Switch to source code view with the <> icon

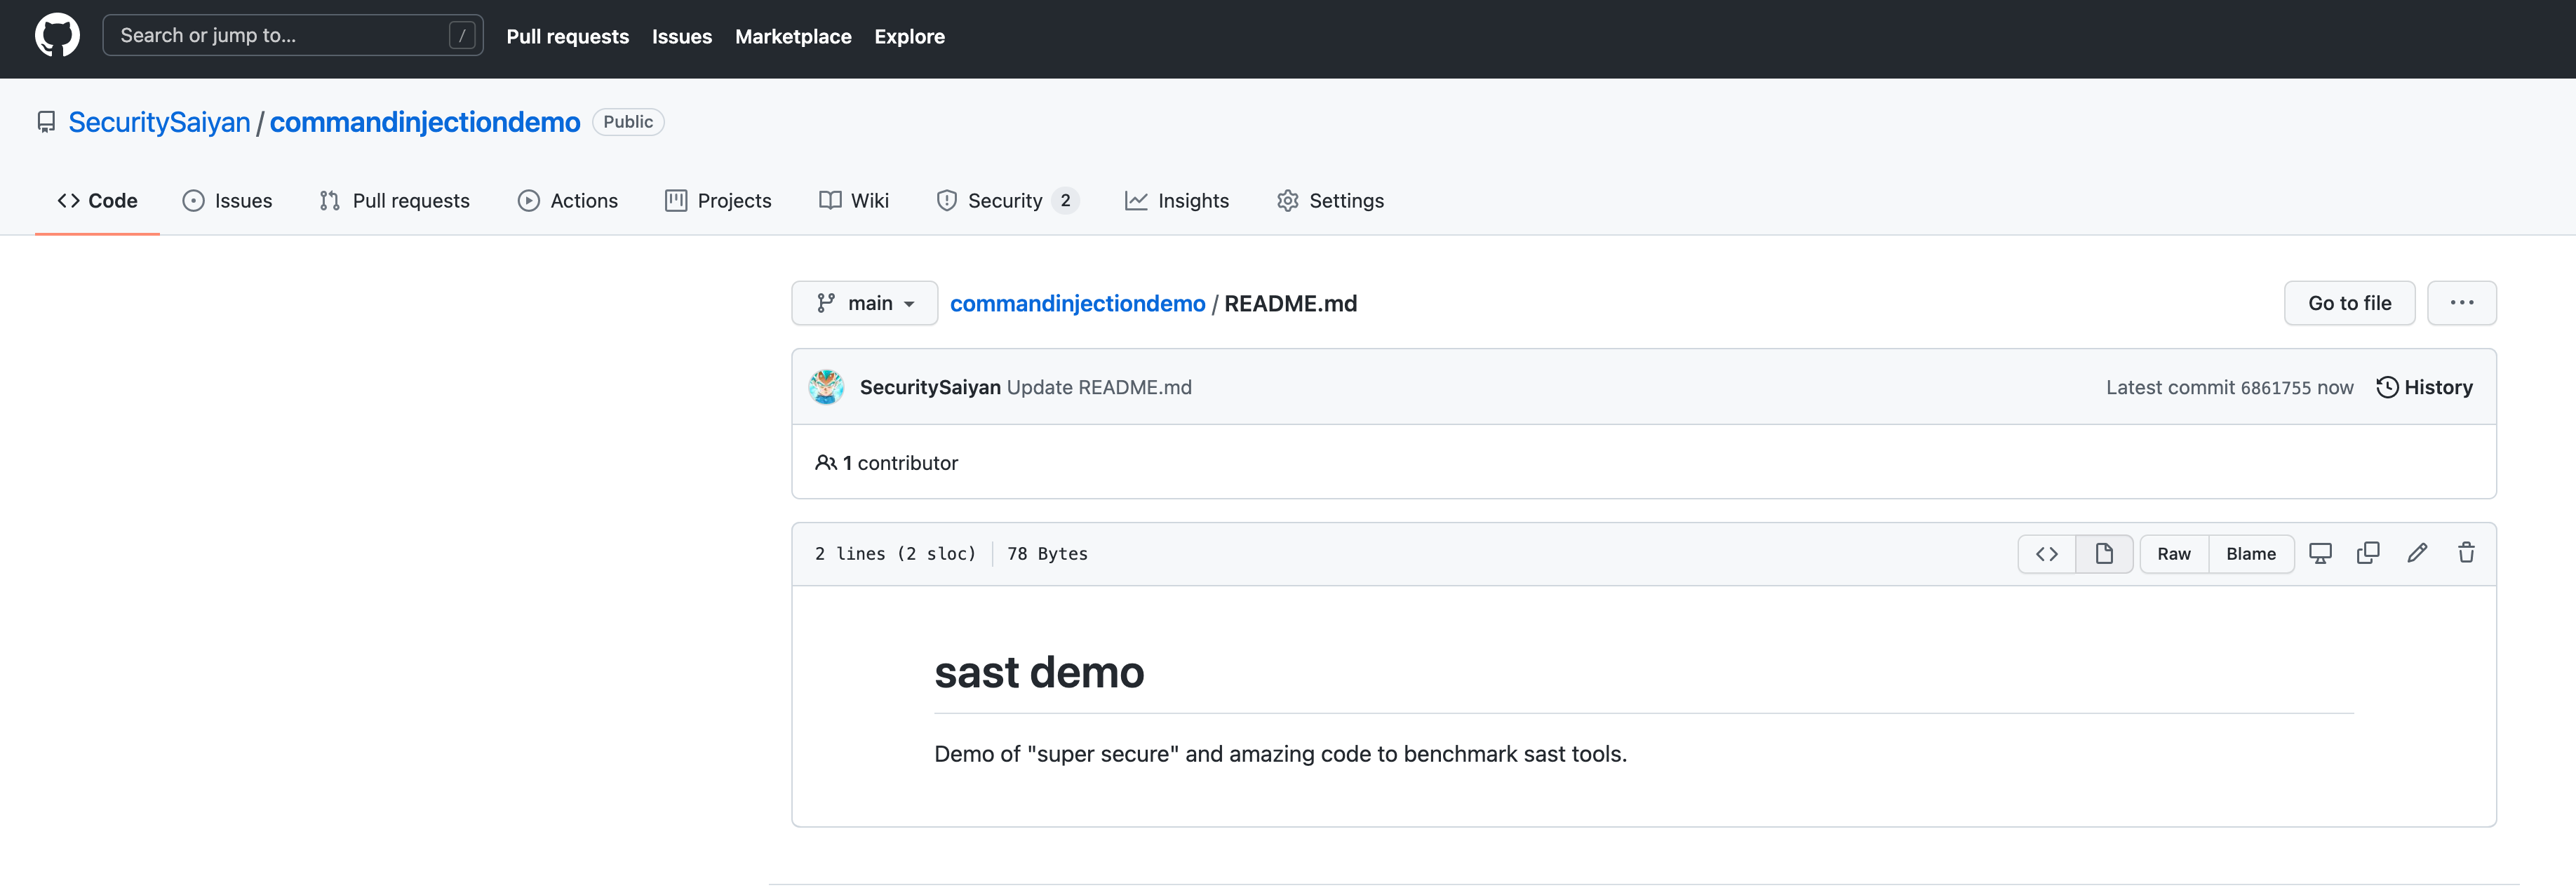tap(2046, 553)
